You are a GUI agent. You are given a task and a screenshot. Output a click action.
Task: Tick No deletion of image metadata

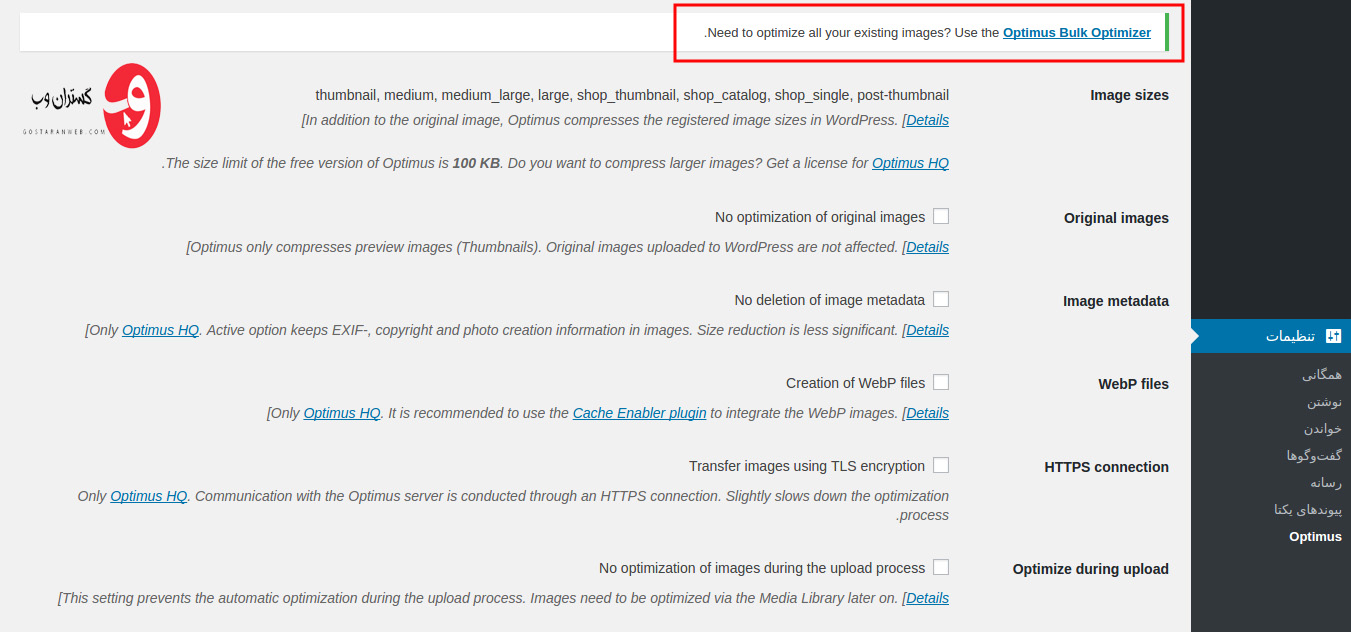point(941,299)
